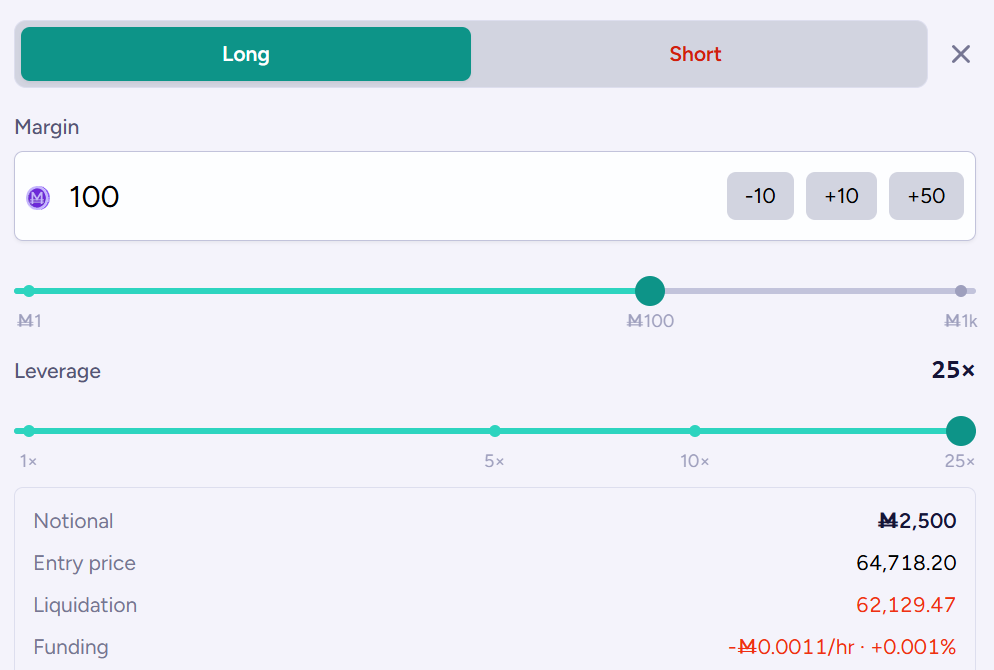The height and width of the screenshot is (670, 994).
Task: Increase margin with the +10 button
Action: pyautogui.click(x=841, y=196)
